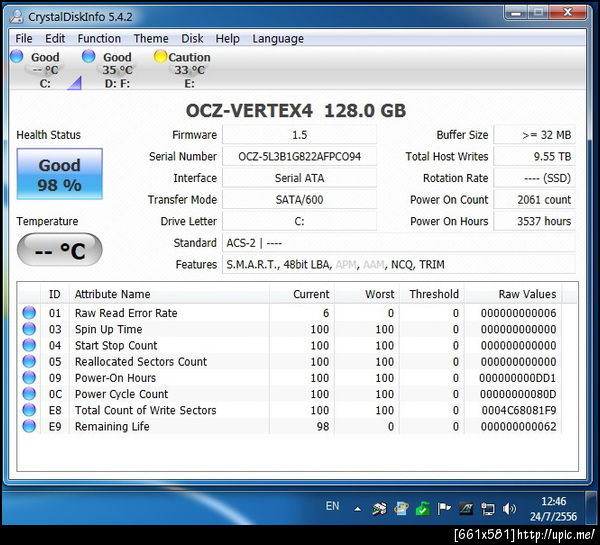Viewport: 600px width, 545px height.
Task: Select drive D: F: blue status orb
Action: coord(88,56)
